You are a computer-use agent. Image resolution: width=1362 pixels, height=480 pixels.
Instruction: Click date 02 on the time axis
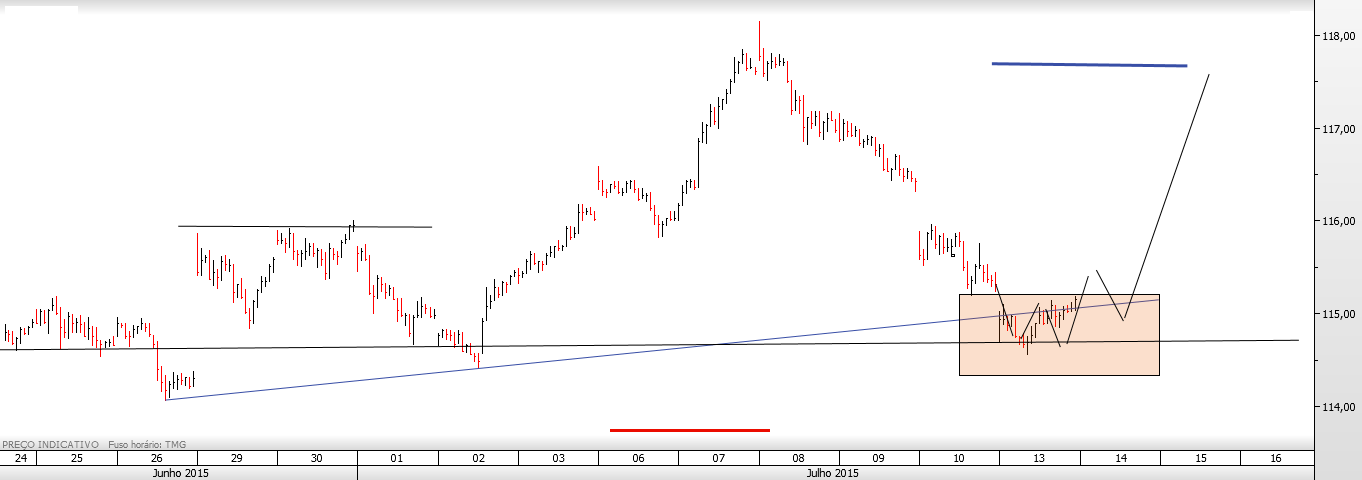(x=478, y=458)
